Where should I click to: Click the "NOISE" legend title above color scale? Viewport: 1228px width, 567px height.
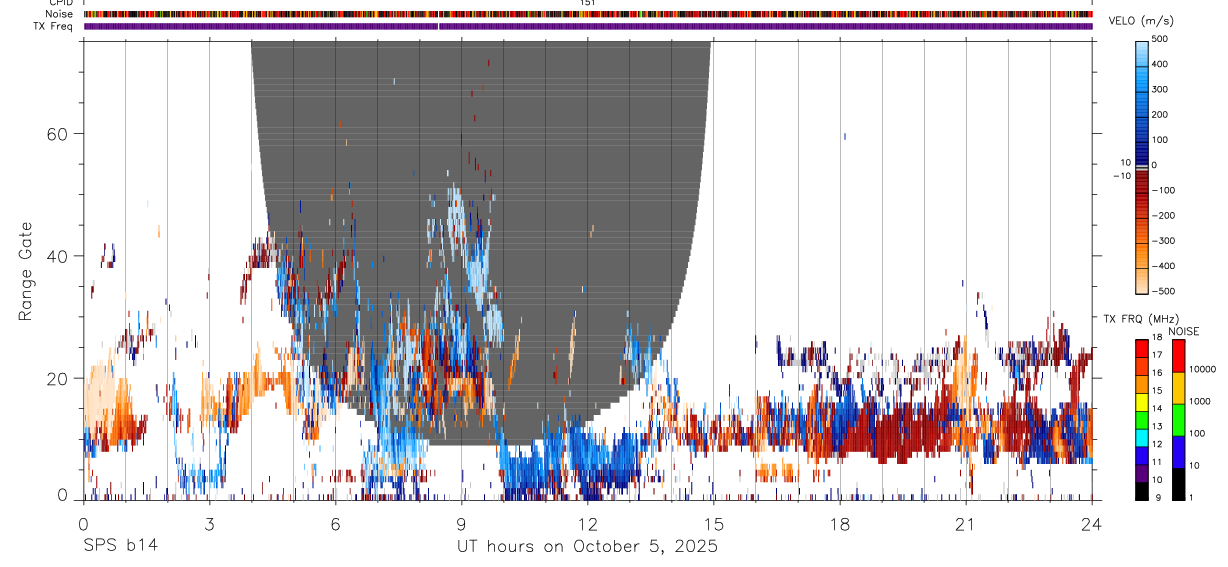[1183, 331]
